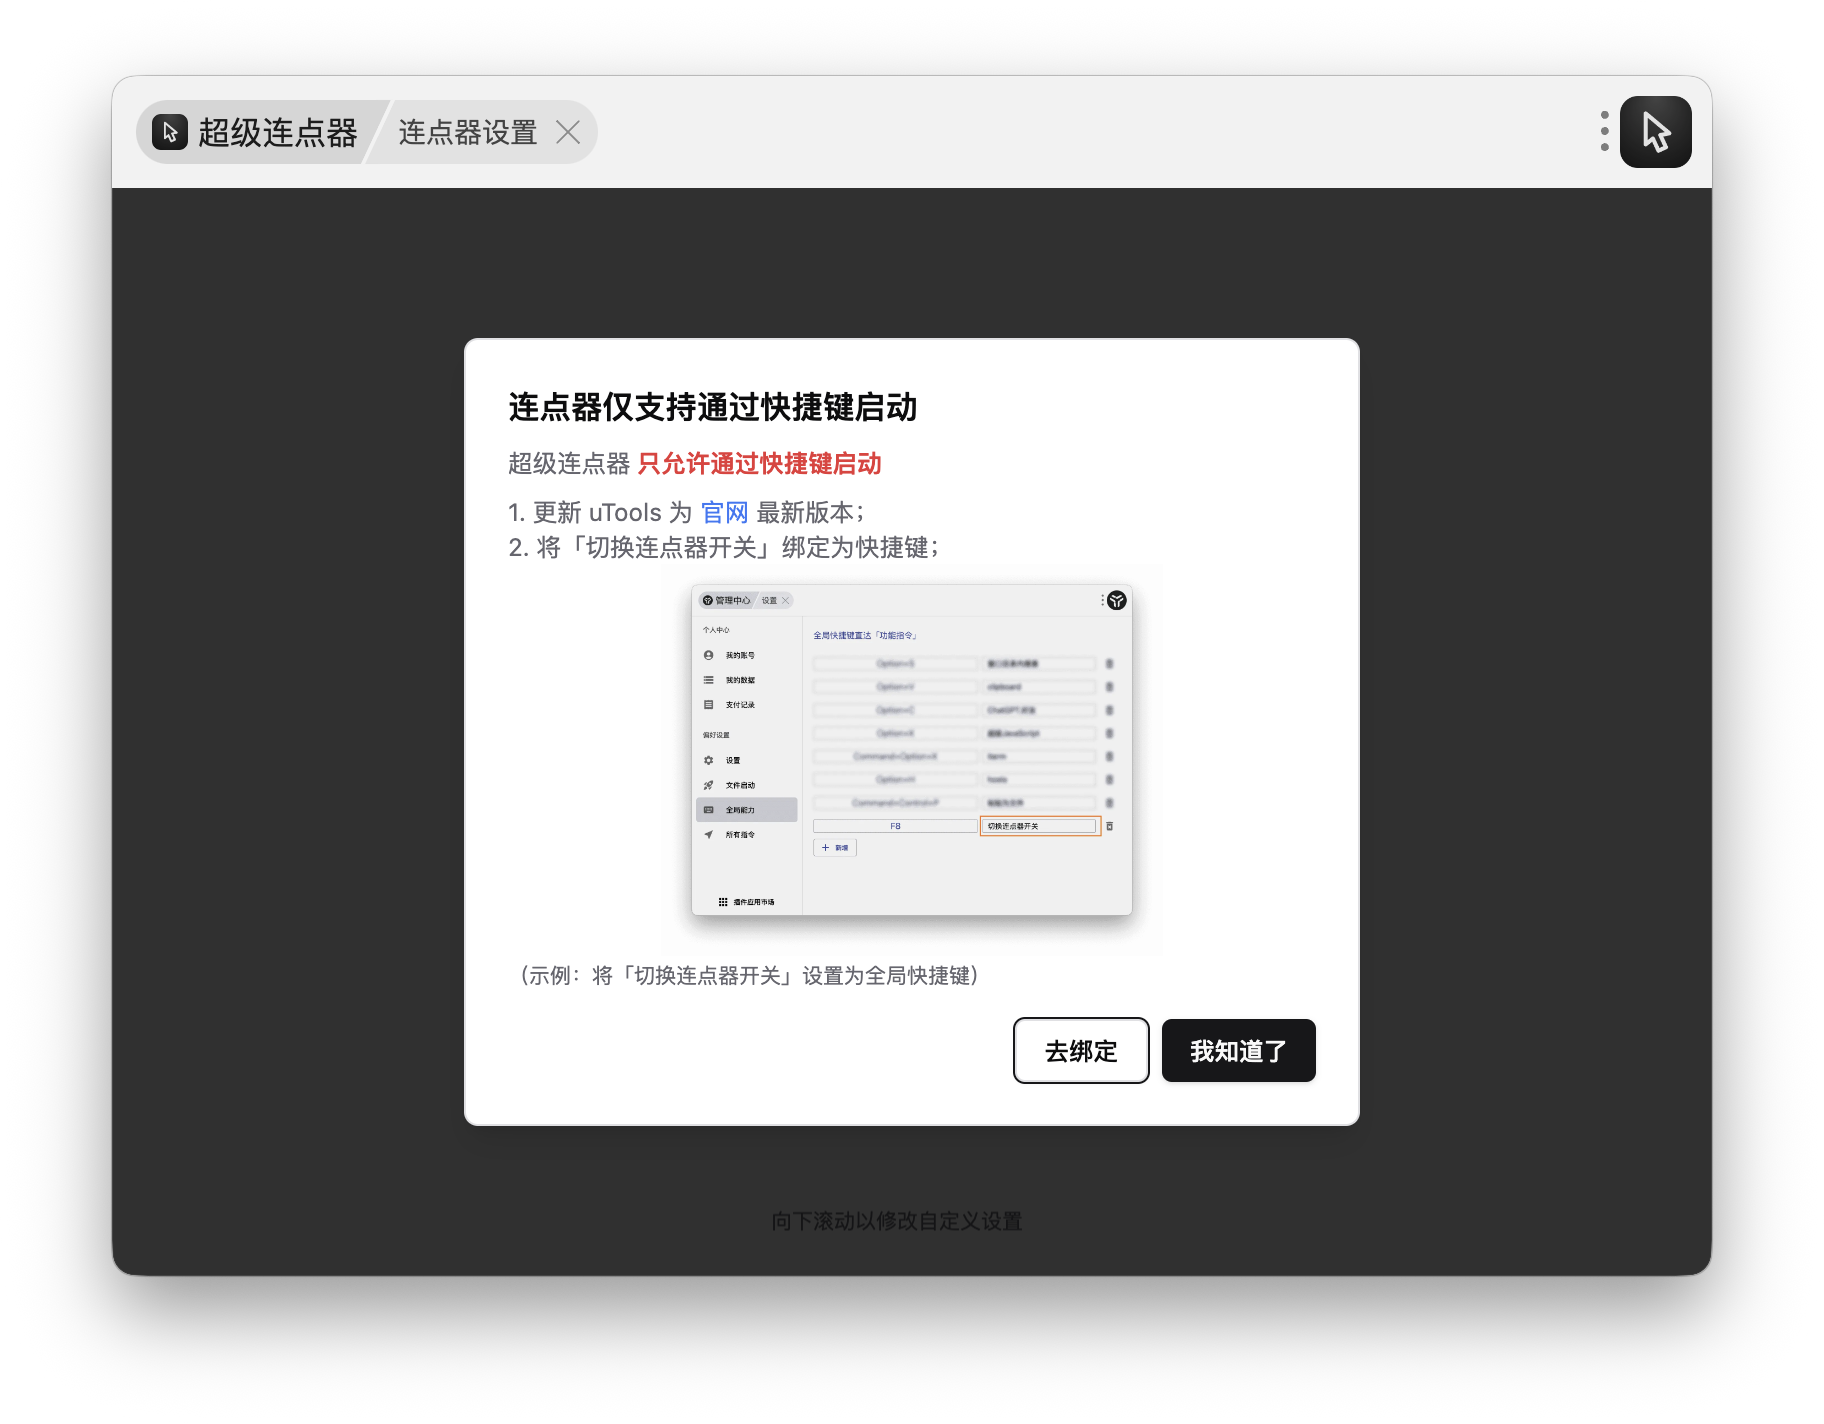1824x1424 pixels.
Task: Select the 连点器设置 tab
Action: pos(467,132)
